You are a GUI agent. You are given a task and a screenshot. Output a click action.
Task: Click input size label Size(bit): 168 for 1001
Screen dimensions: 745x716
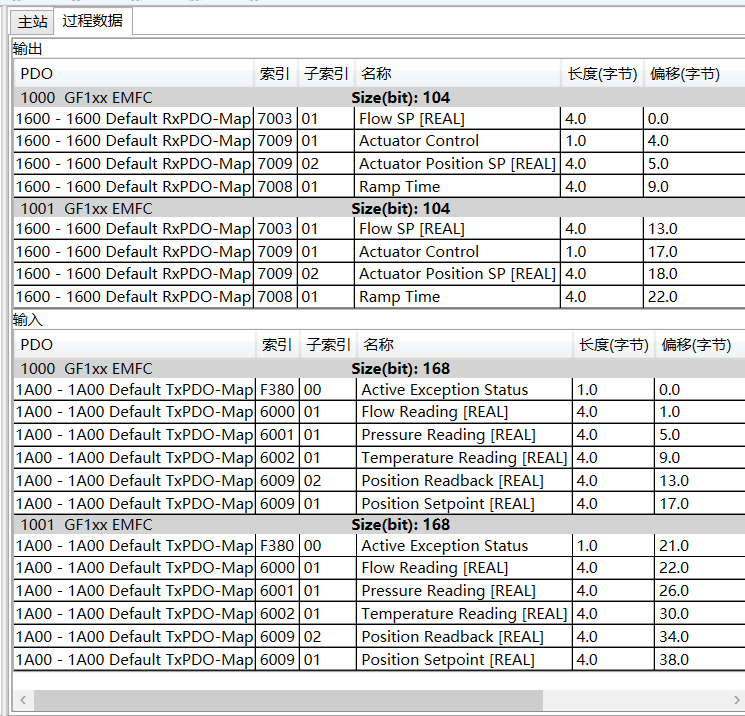coord(401,525)
